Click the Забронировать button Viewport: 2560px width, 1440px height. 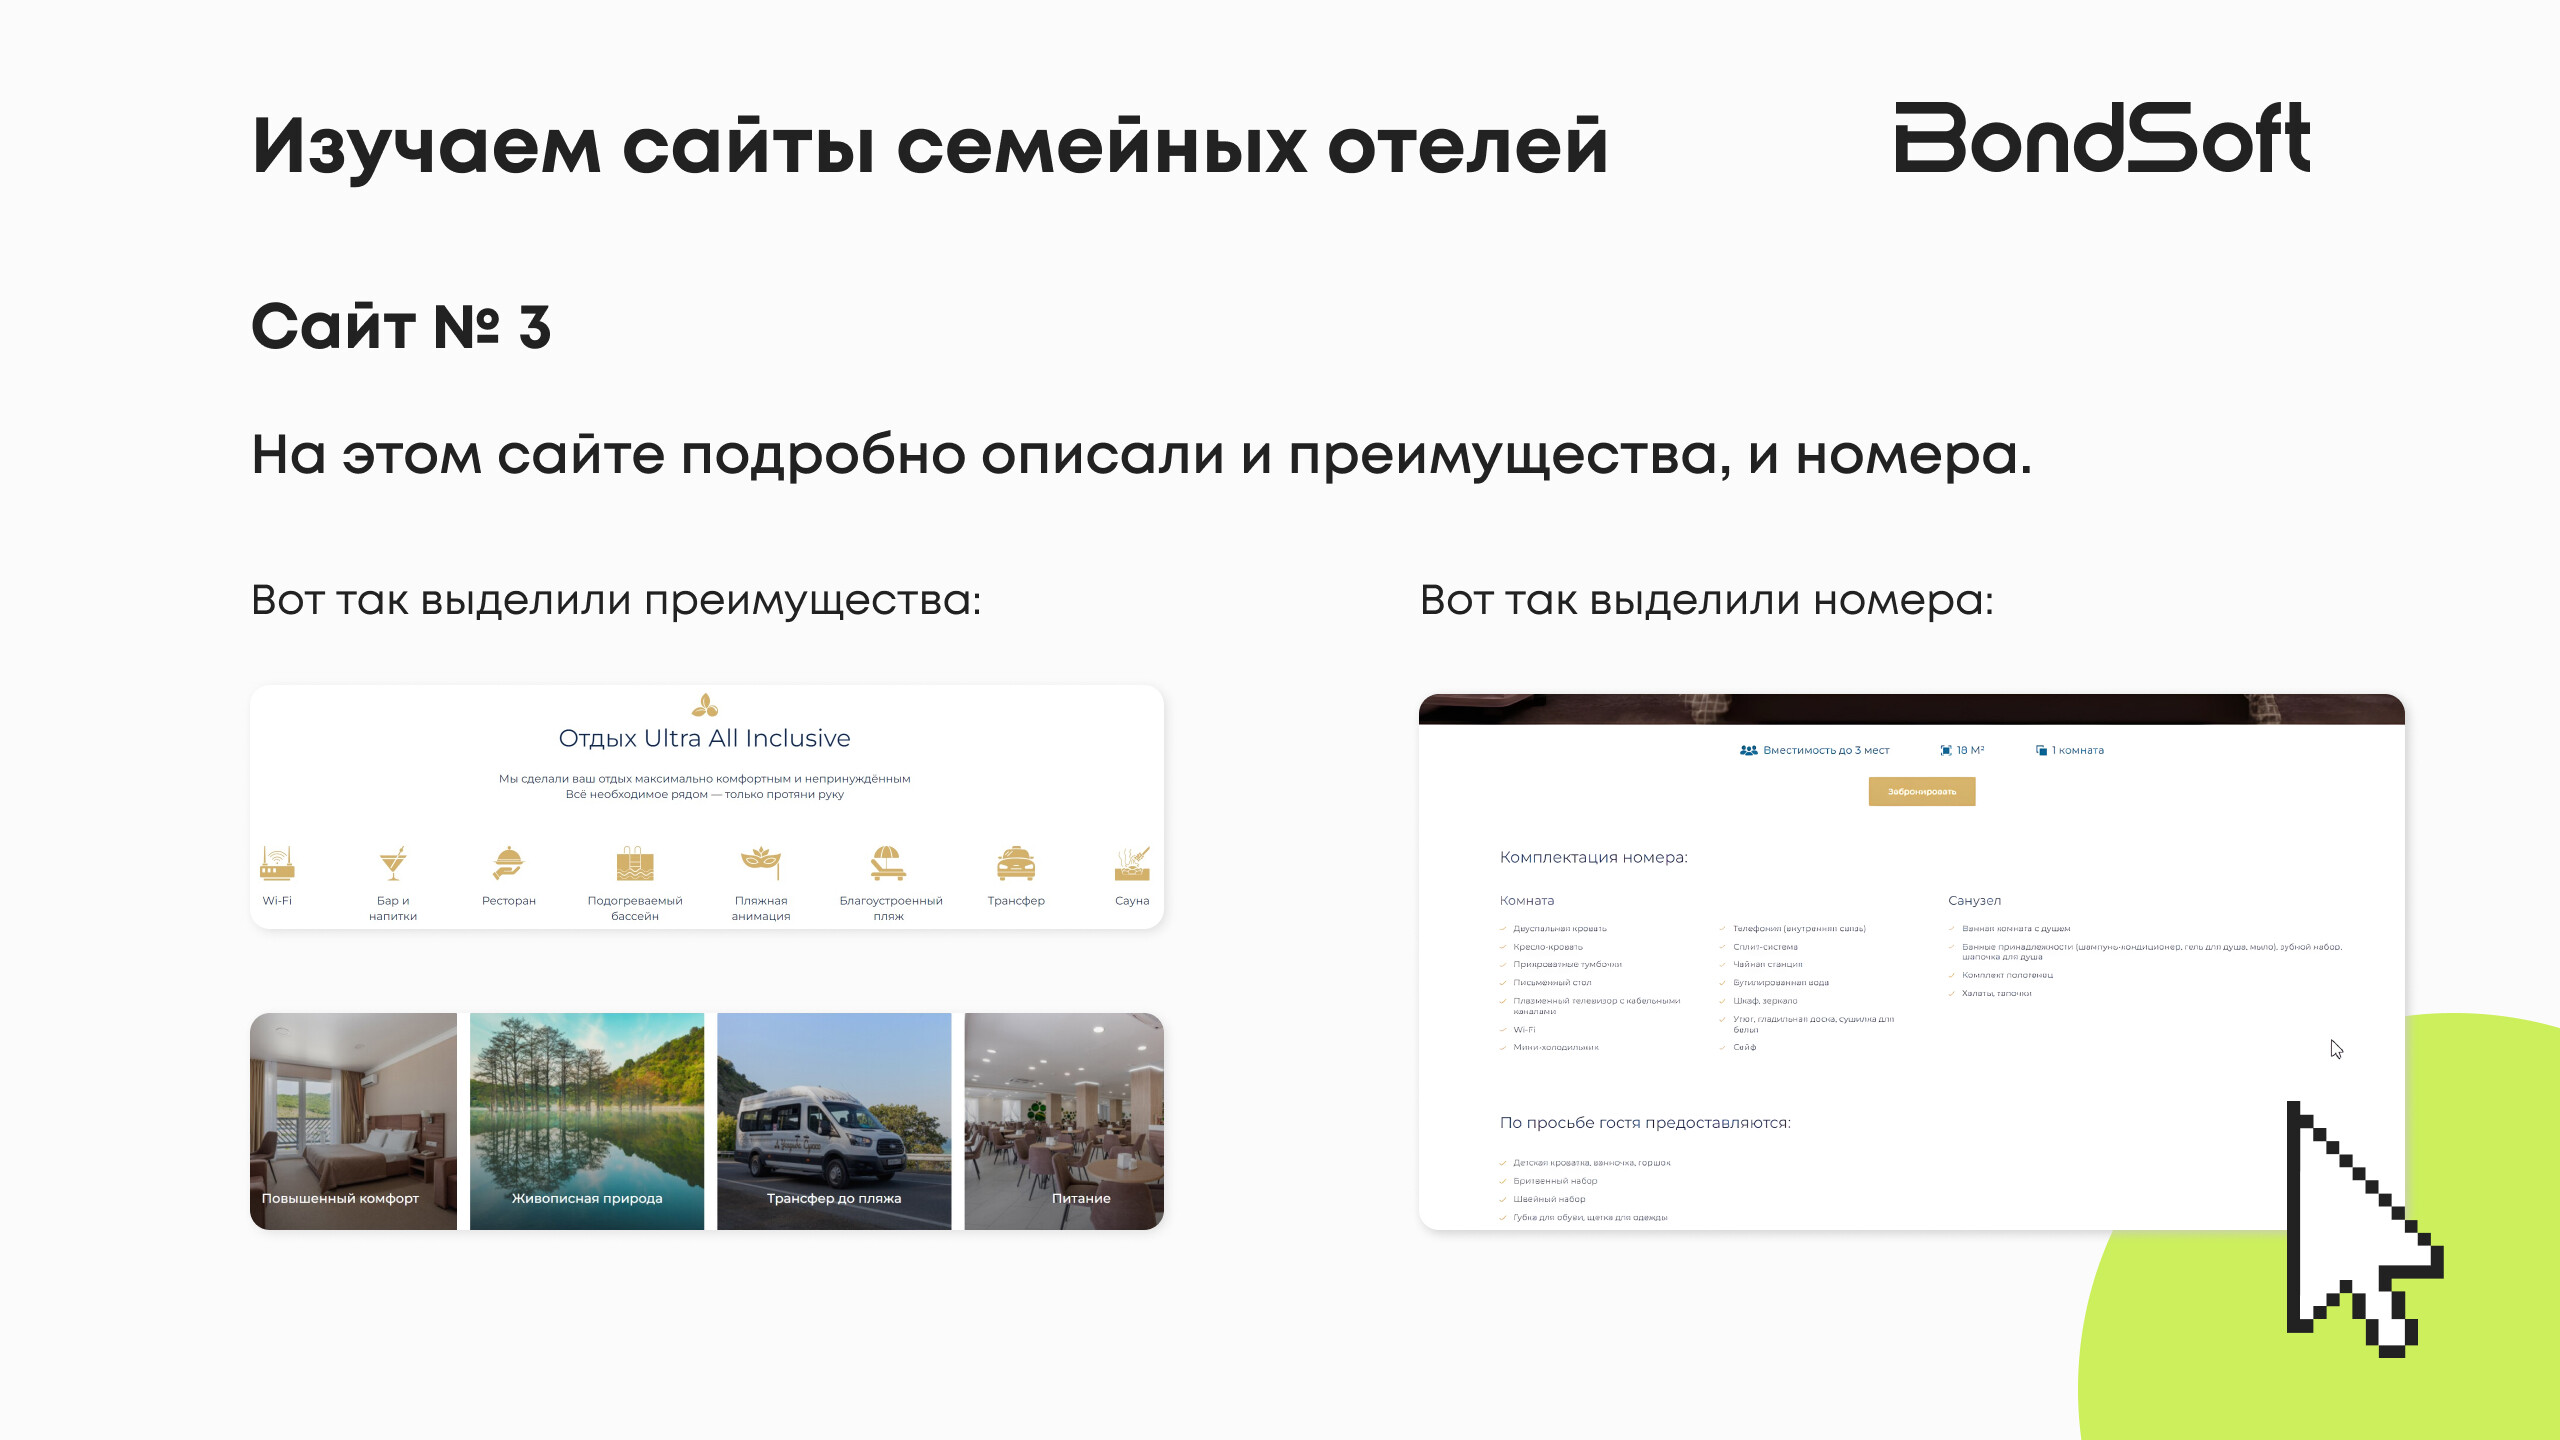click(1922, 791)
